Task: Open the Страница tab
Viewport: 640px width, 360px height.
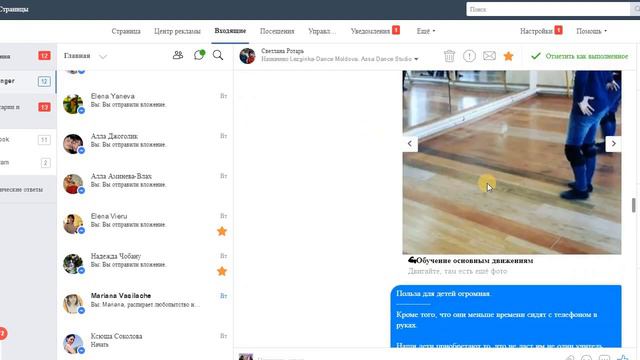Action: [x=126, y=31]
